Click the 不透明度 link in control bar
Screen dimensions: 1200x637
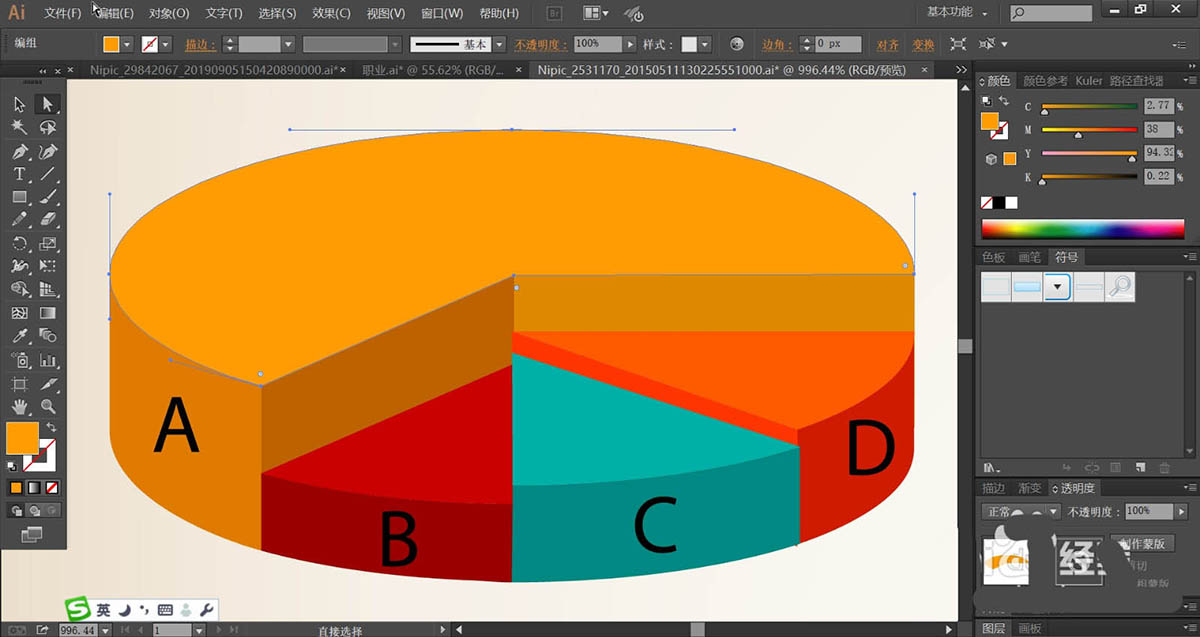541,44
